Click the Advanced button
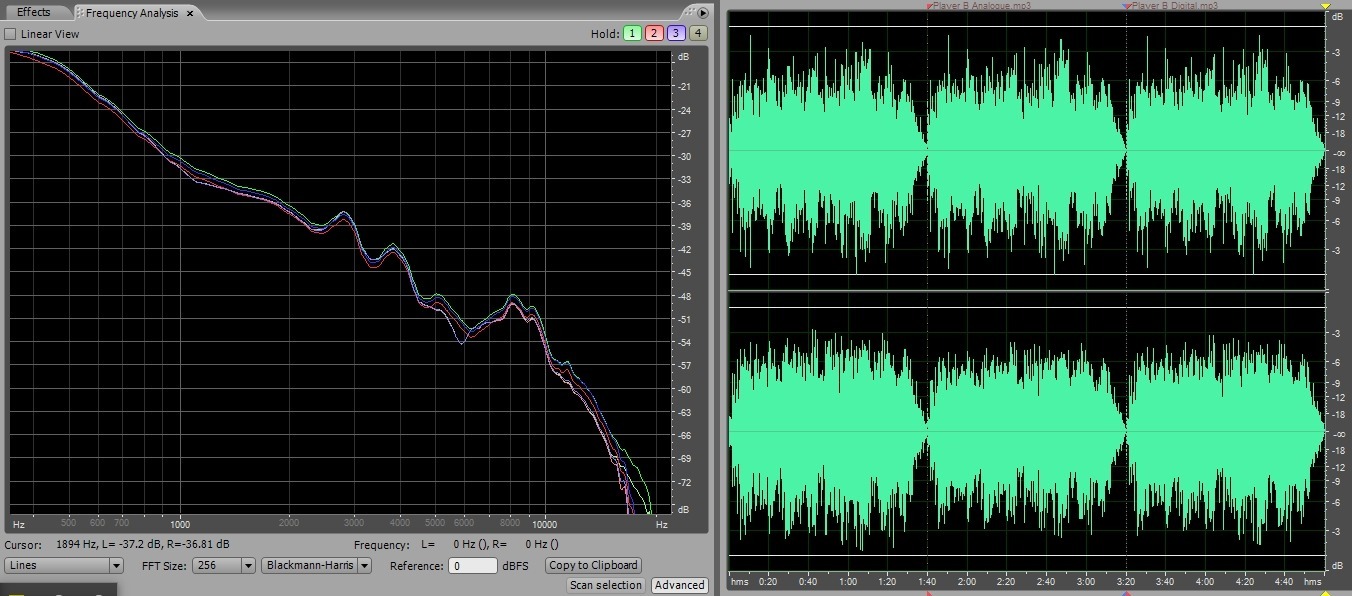 679,585
